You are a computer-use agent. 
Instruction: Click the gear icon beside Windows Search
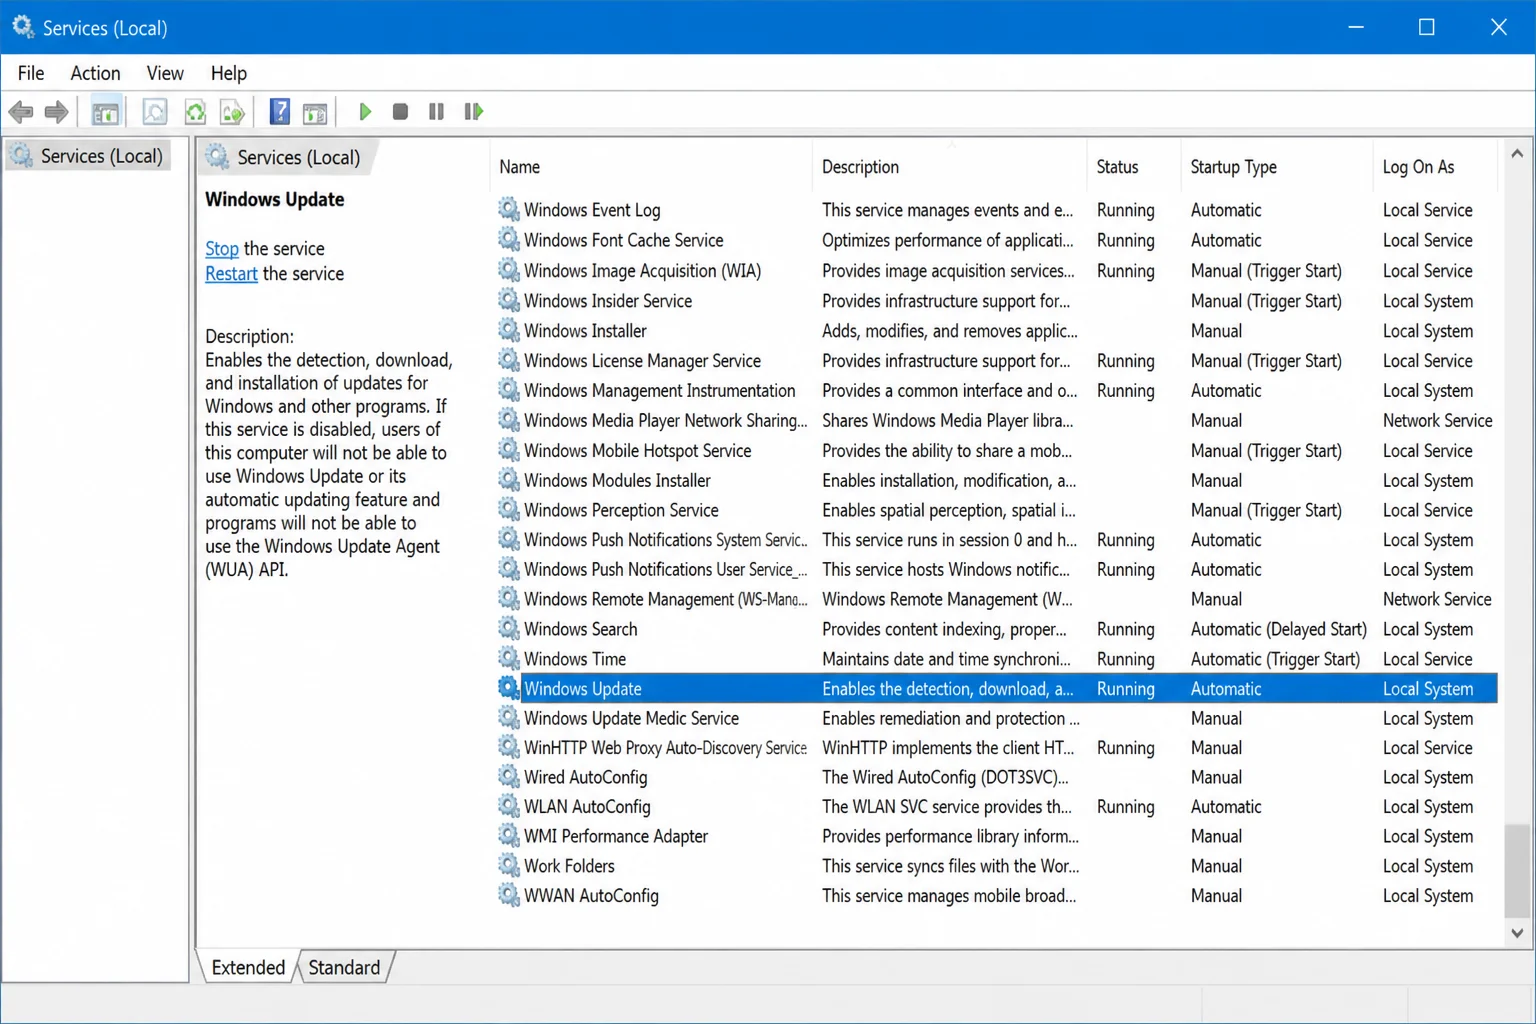point(509,628)
